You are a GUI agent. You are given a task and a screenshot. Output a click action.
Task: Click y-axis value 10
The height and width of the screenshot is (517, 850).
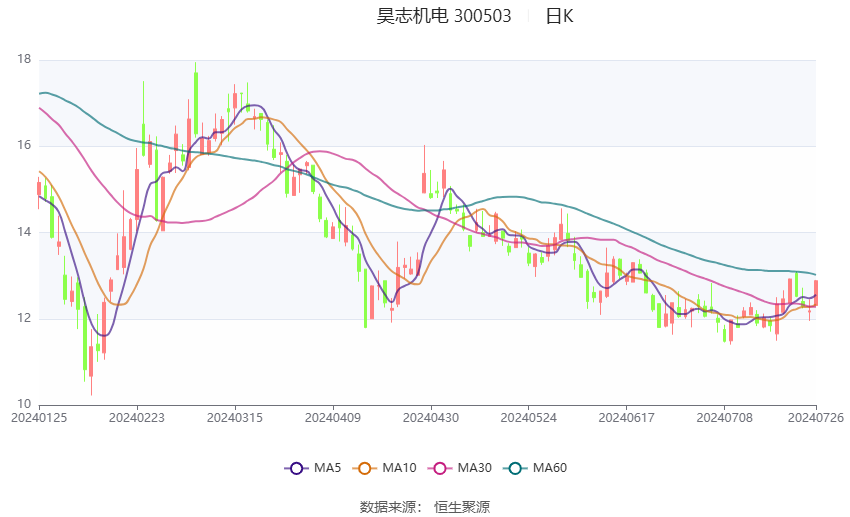(x=24, y=404)
